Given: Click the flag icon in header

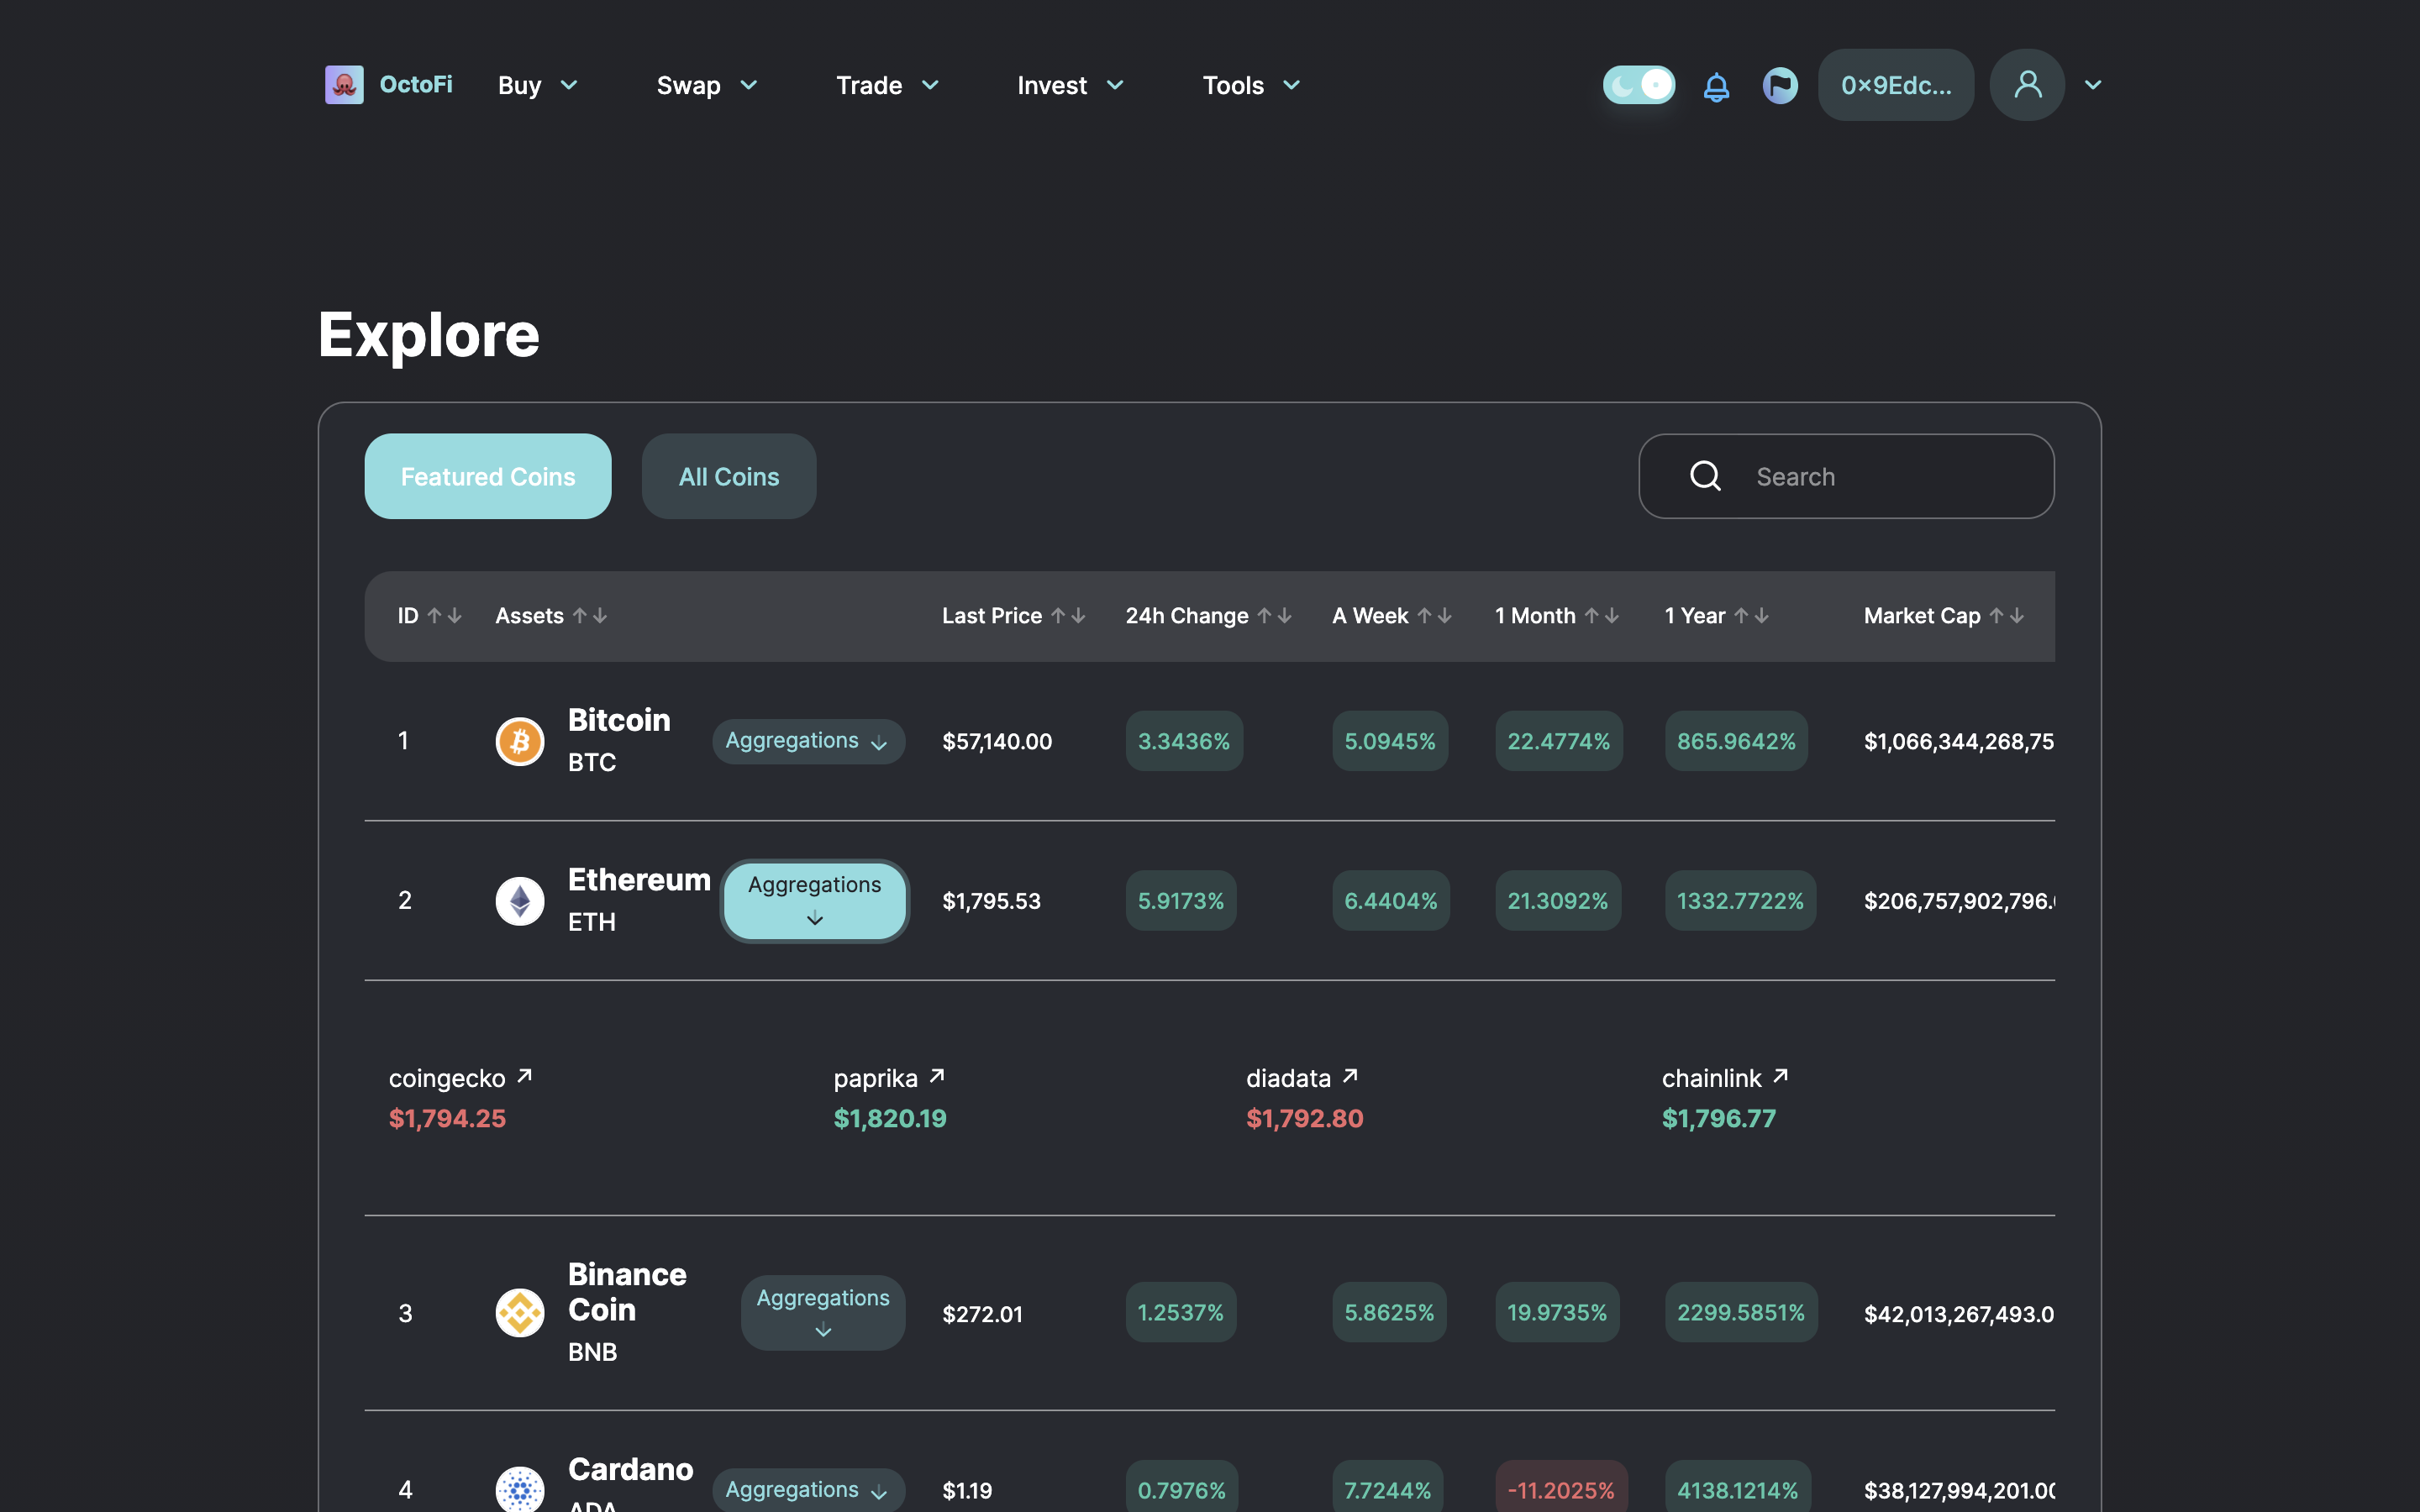Looking at the screenshot, I should (1780, 85).
